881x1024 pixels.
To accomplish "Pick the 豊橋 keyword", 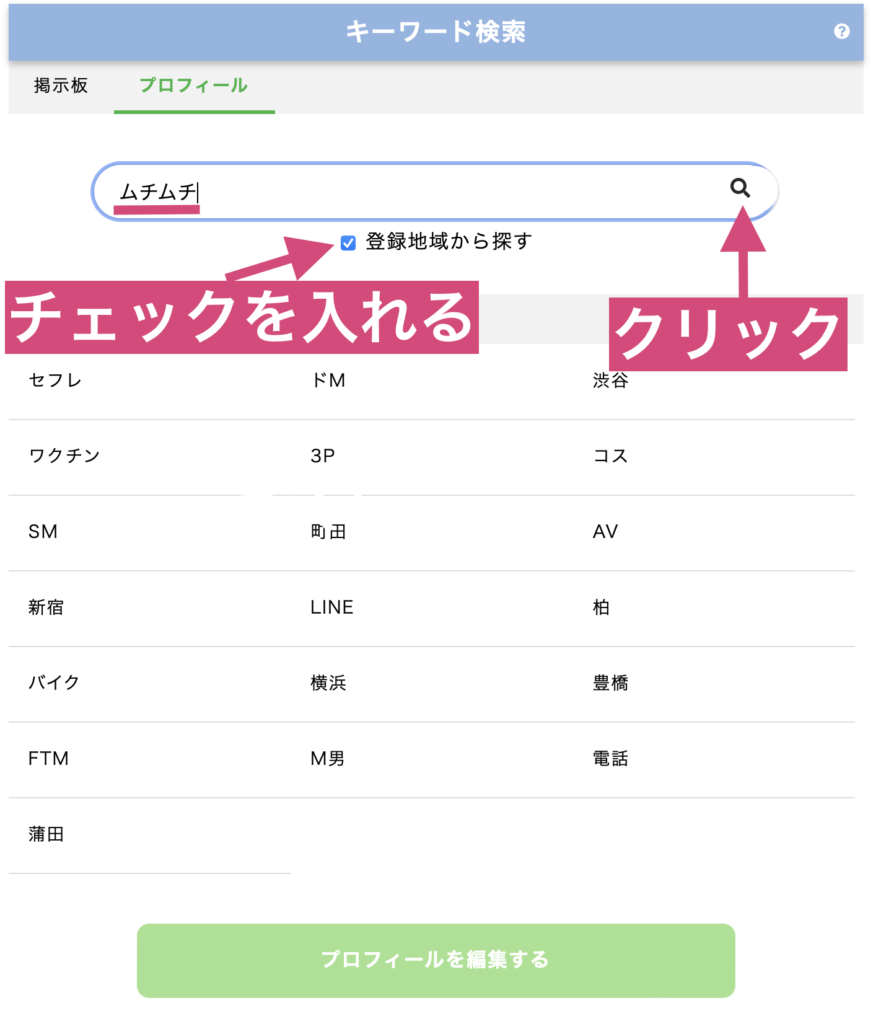I will (x=610, y=683).
